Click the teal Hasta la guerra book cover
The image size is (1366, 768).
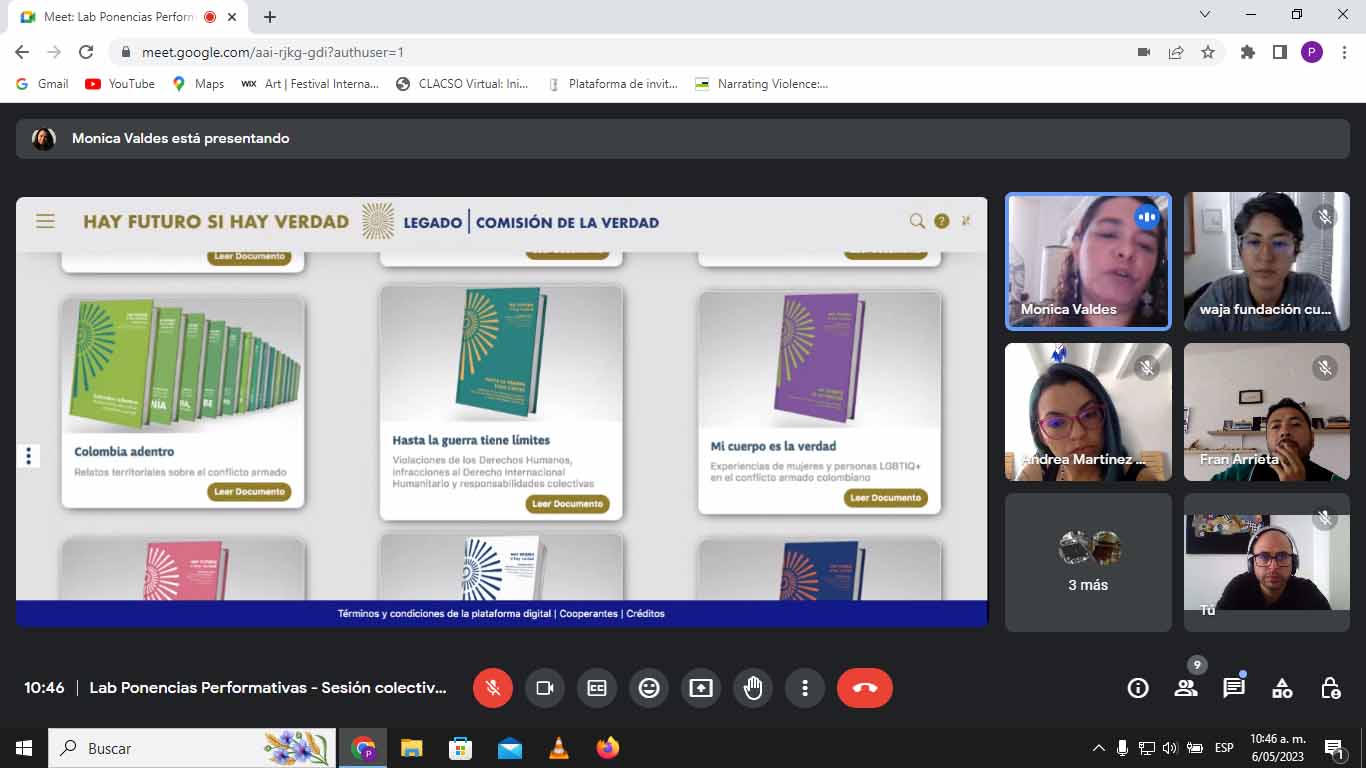click(x=500, y=352)
